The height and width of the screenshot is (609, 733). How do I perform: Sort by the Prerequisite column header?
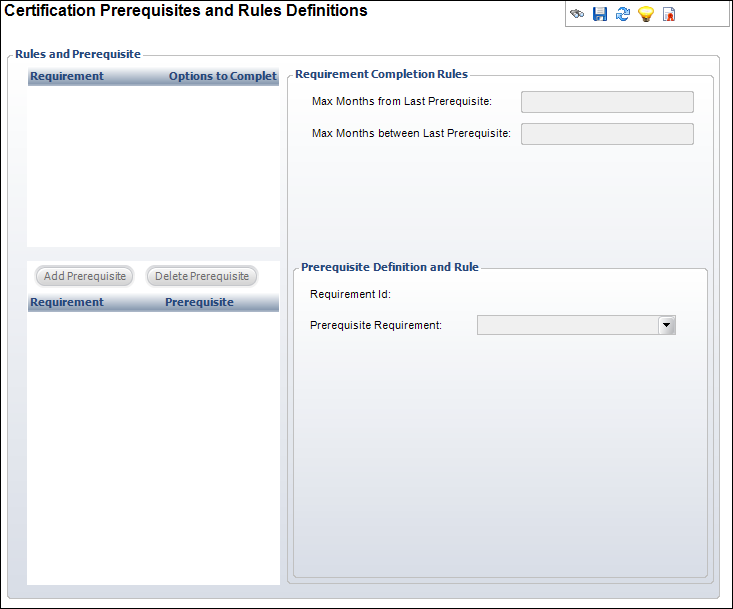(199, 302)
